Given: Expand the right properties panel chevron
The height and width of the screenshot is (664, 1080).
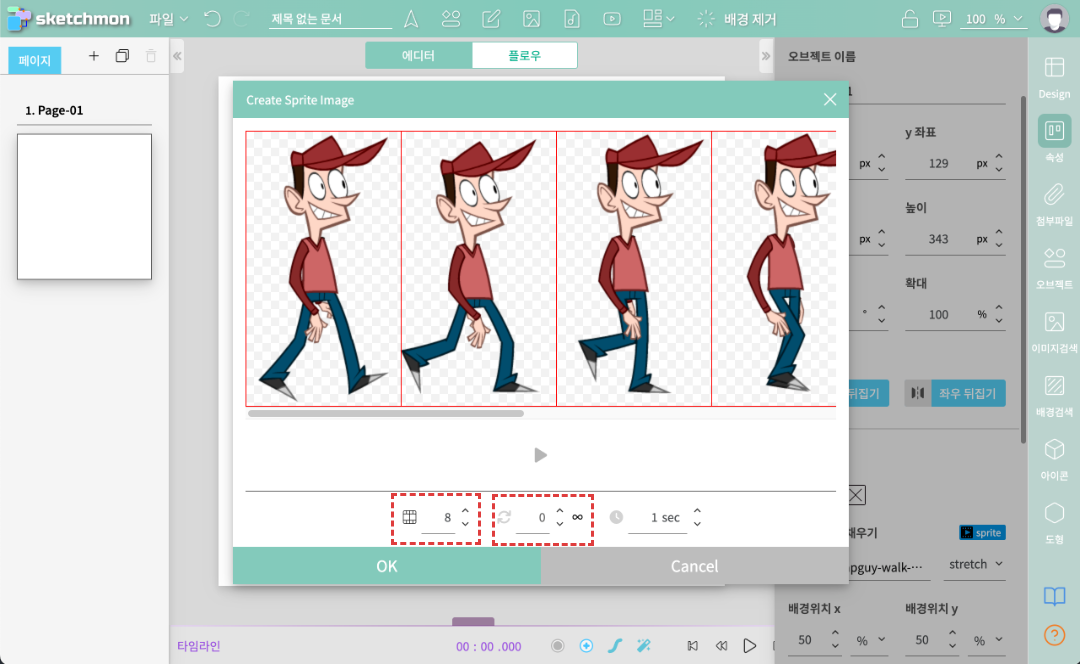Looking at the screenshot, I should tap(765, 56).
